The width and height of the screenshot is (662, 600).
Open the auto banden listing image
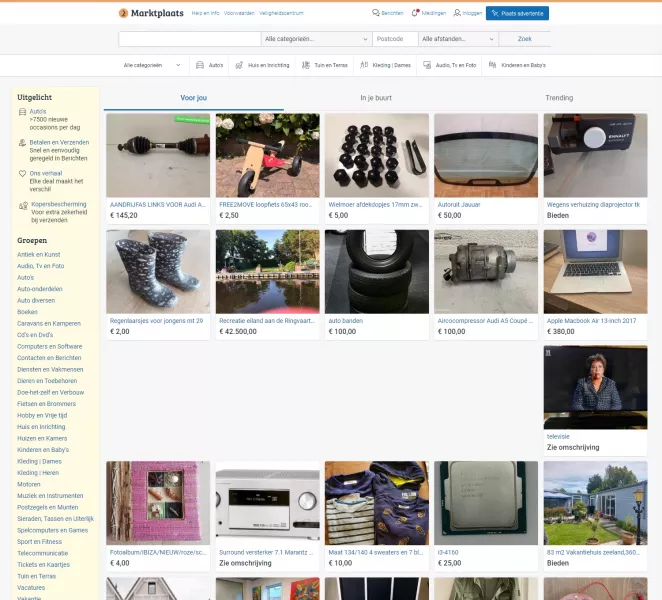tap(377, 271)
